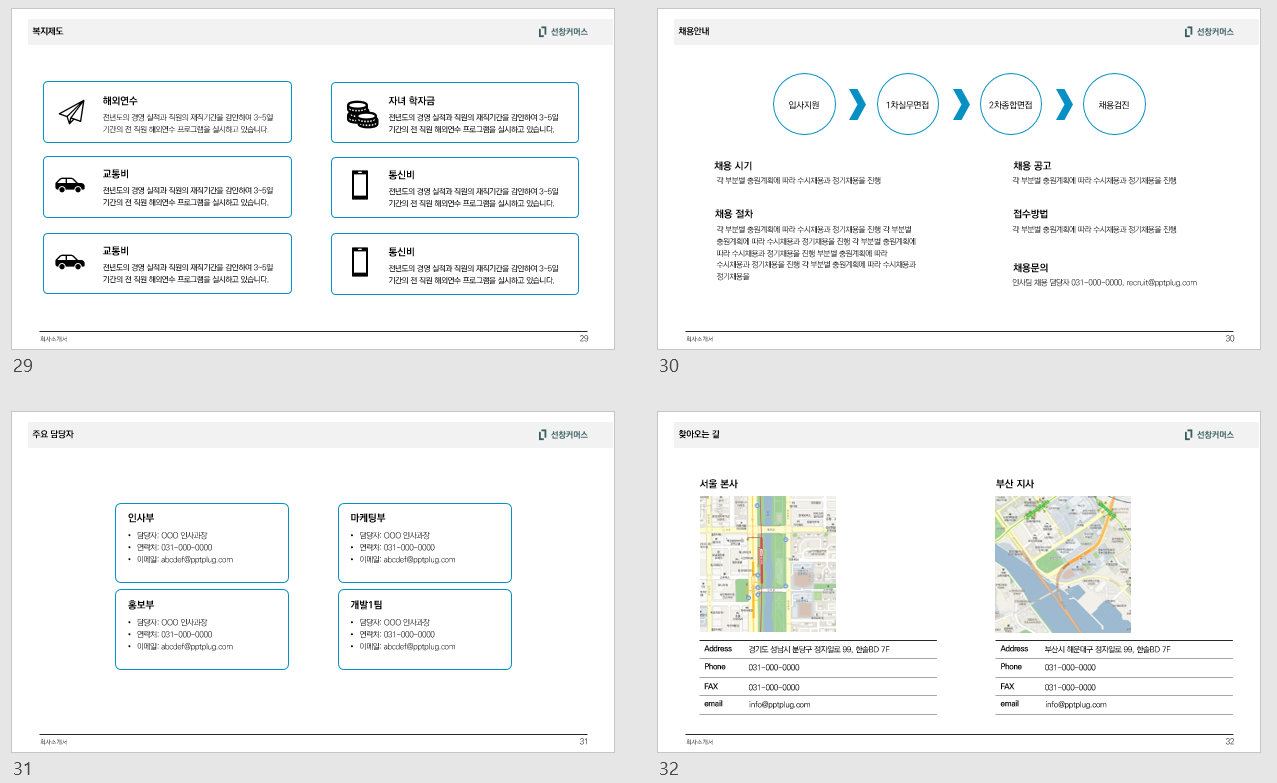Screen dimensions: 1277x783
Task: Click the 해외연수 heading
Action: (x=120, y=101)
